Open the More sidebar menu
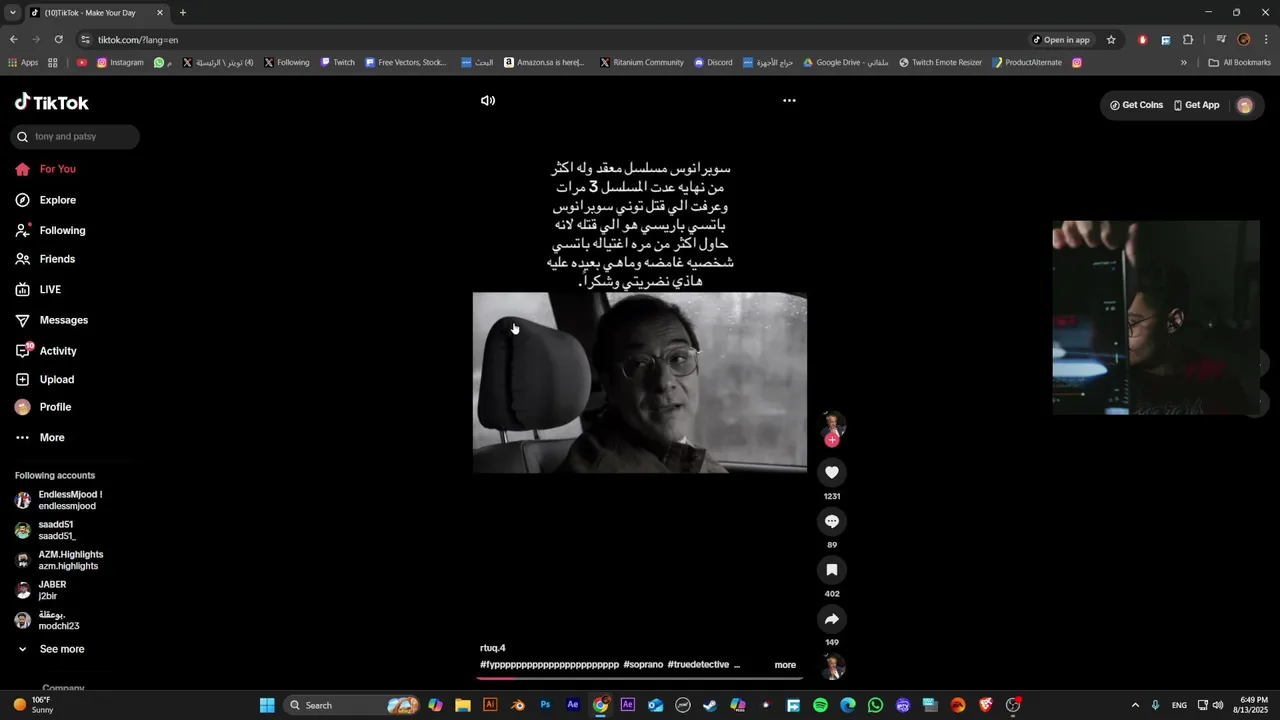 pos(52,437)
